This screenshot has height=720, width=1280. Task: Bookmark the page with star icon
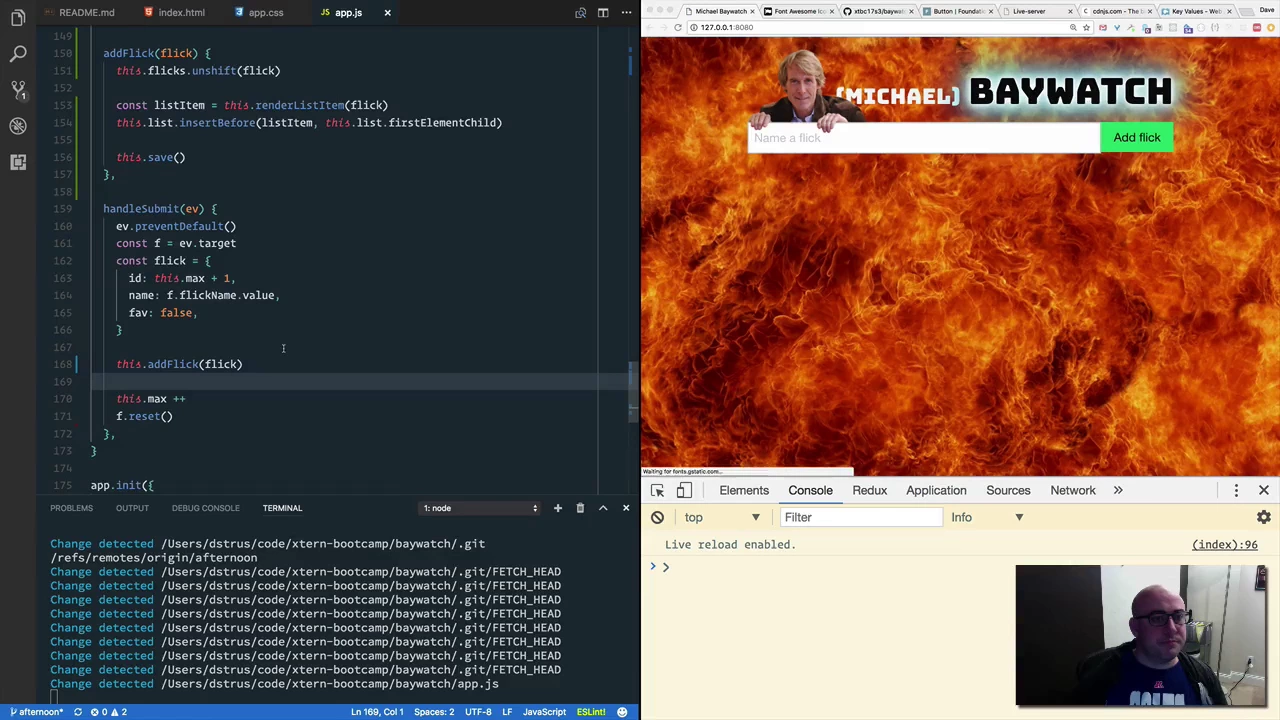pos(1088,27)
